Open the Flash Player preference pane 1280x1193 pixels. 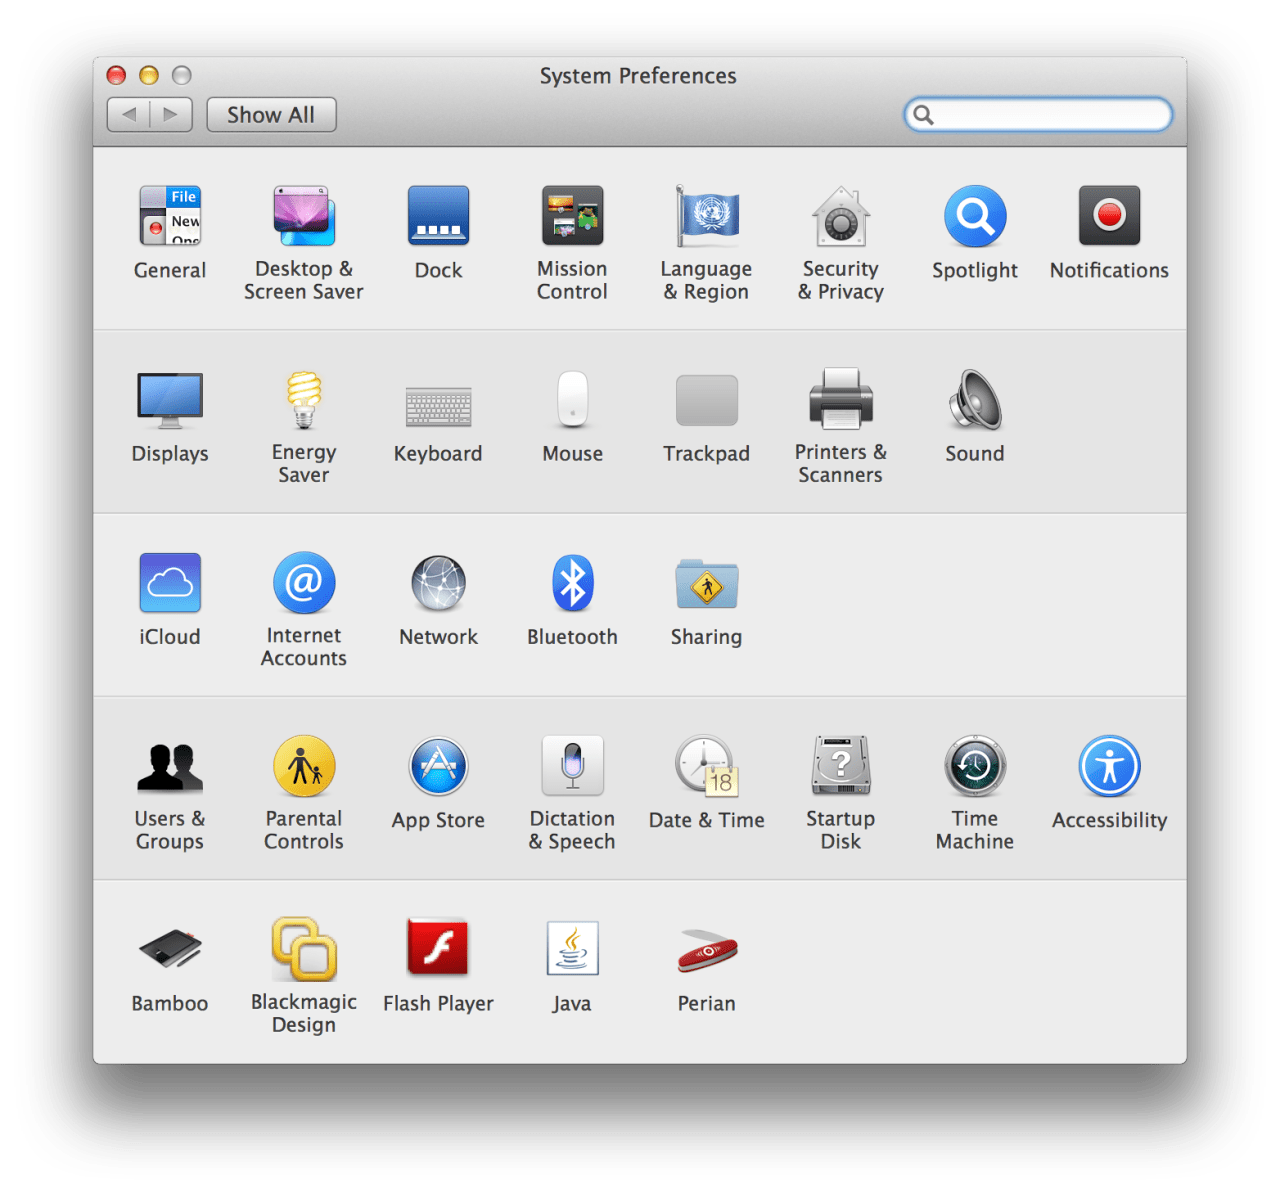click(x=438, y=948)
